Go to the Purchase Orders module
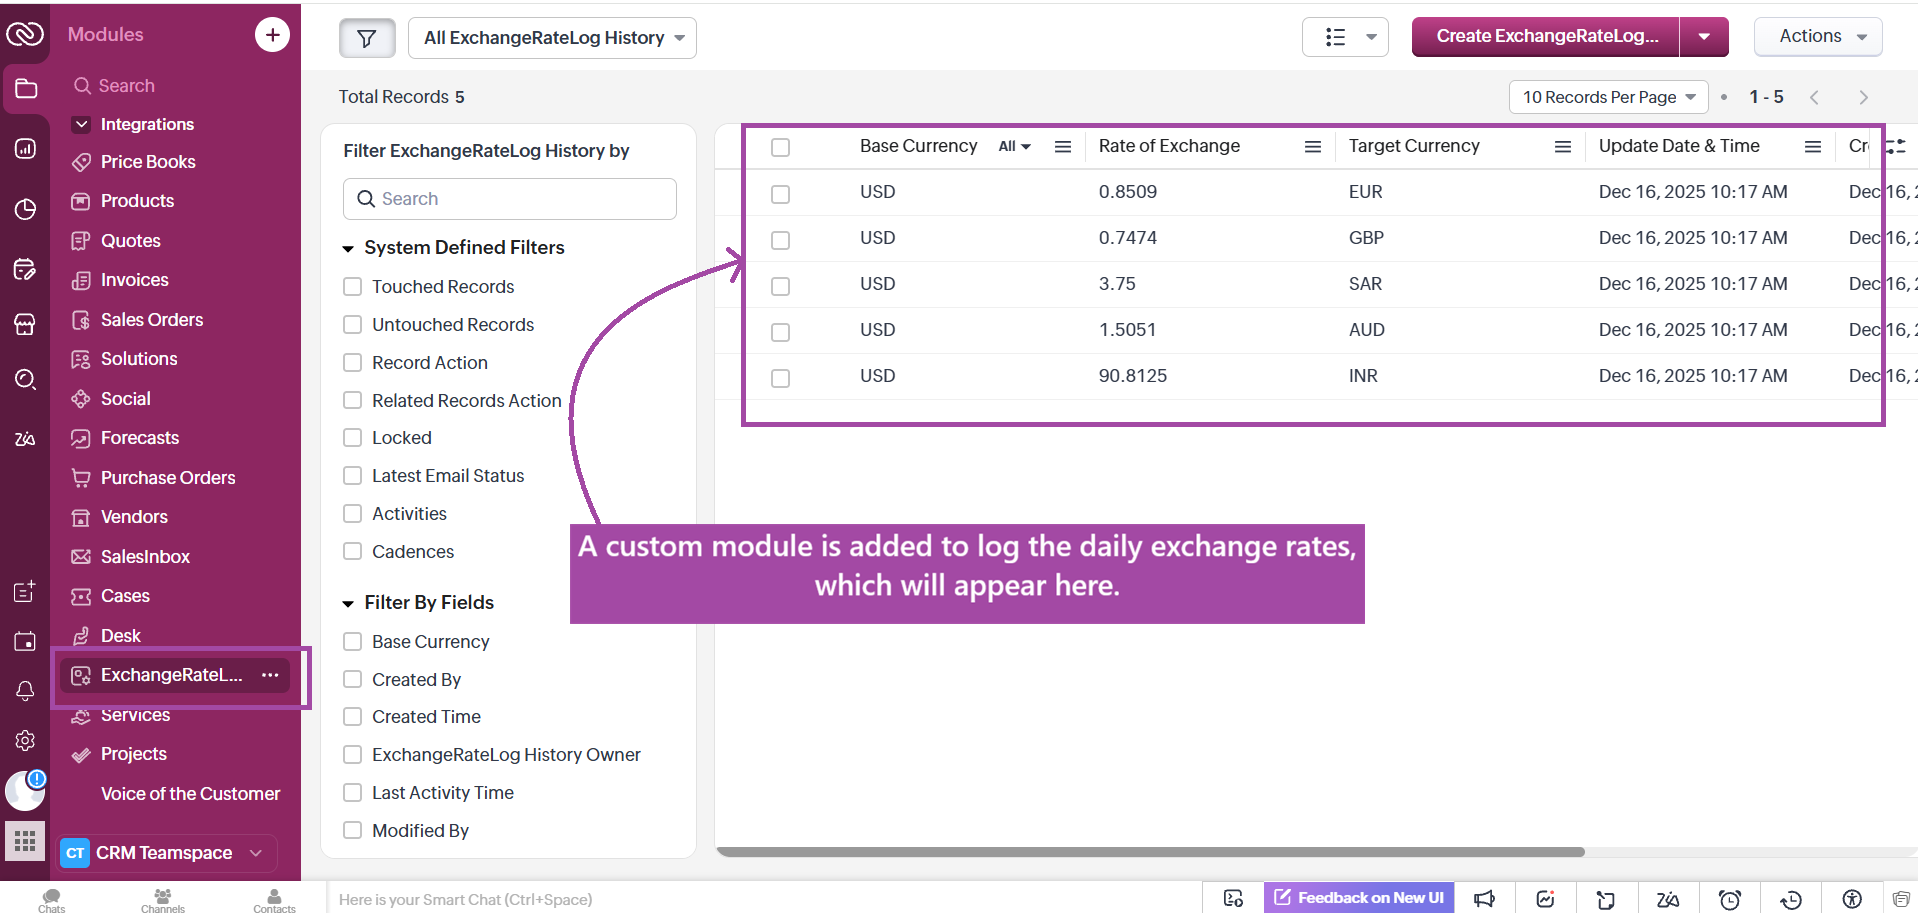 (167, 478)
